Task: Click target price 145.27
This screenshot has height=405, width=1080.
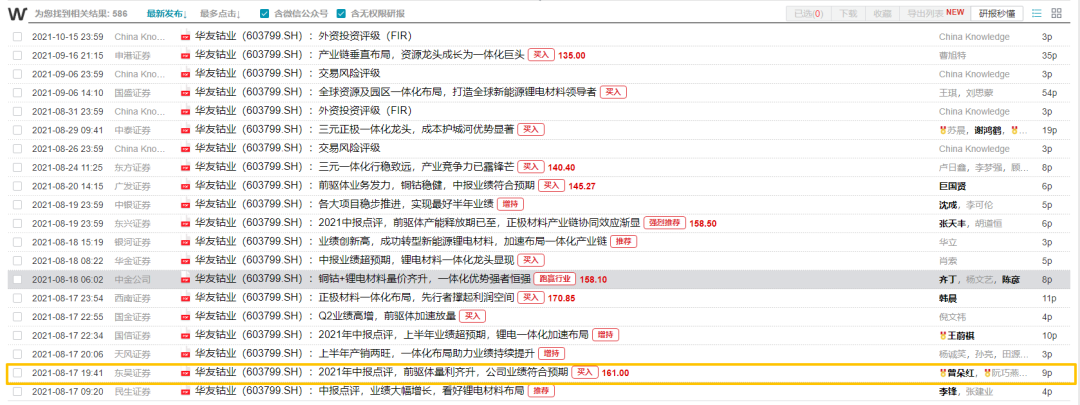Action: tap(582, 186)
